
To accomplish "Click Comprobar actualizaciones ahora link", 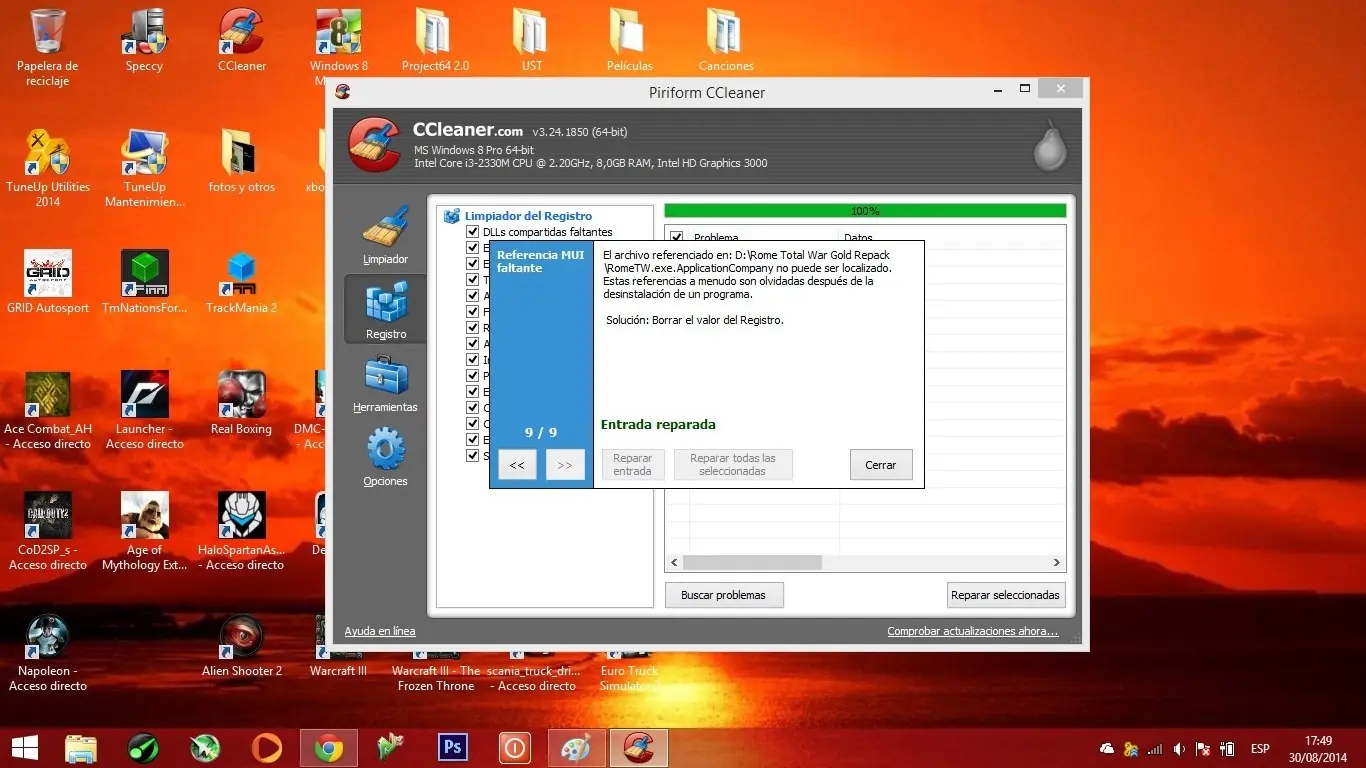I will coord(973,631).
